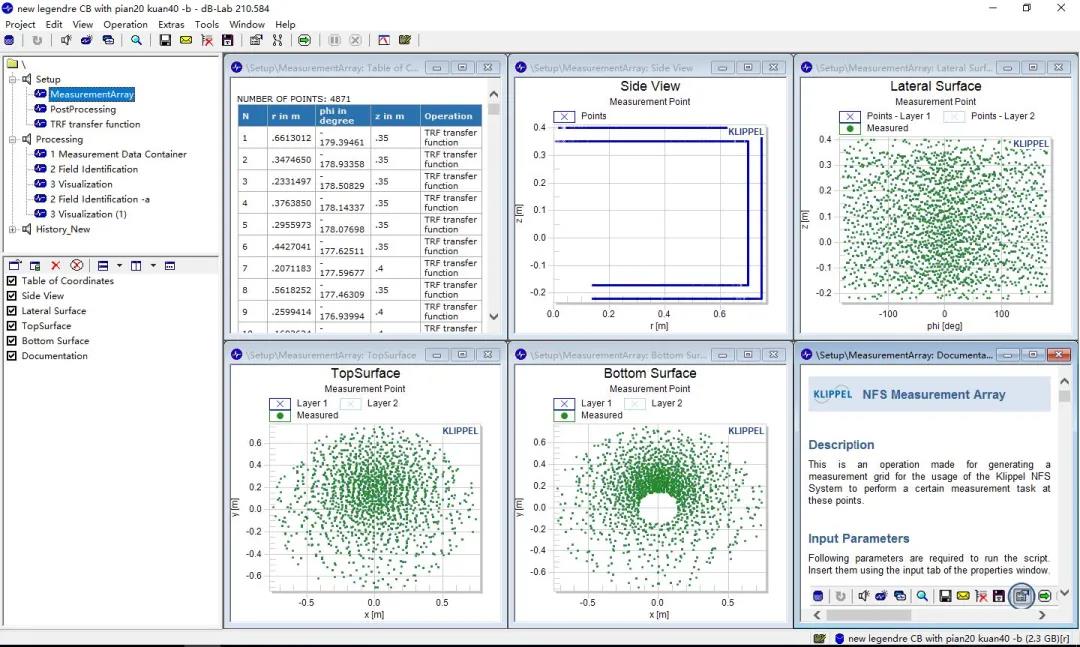1080x647 pixels.
Task: Click the window with dots icon in left panel
Action: pyautogui.click(x=170, y=265)
